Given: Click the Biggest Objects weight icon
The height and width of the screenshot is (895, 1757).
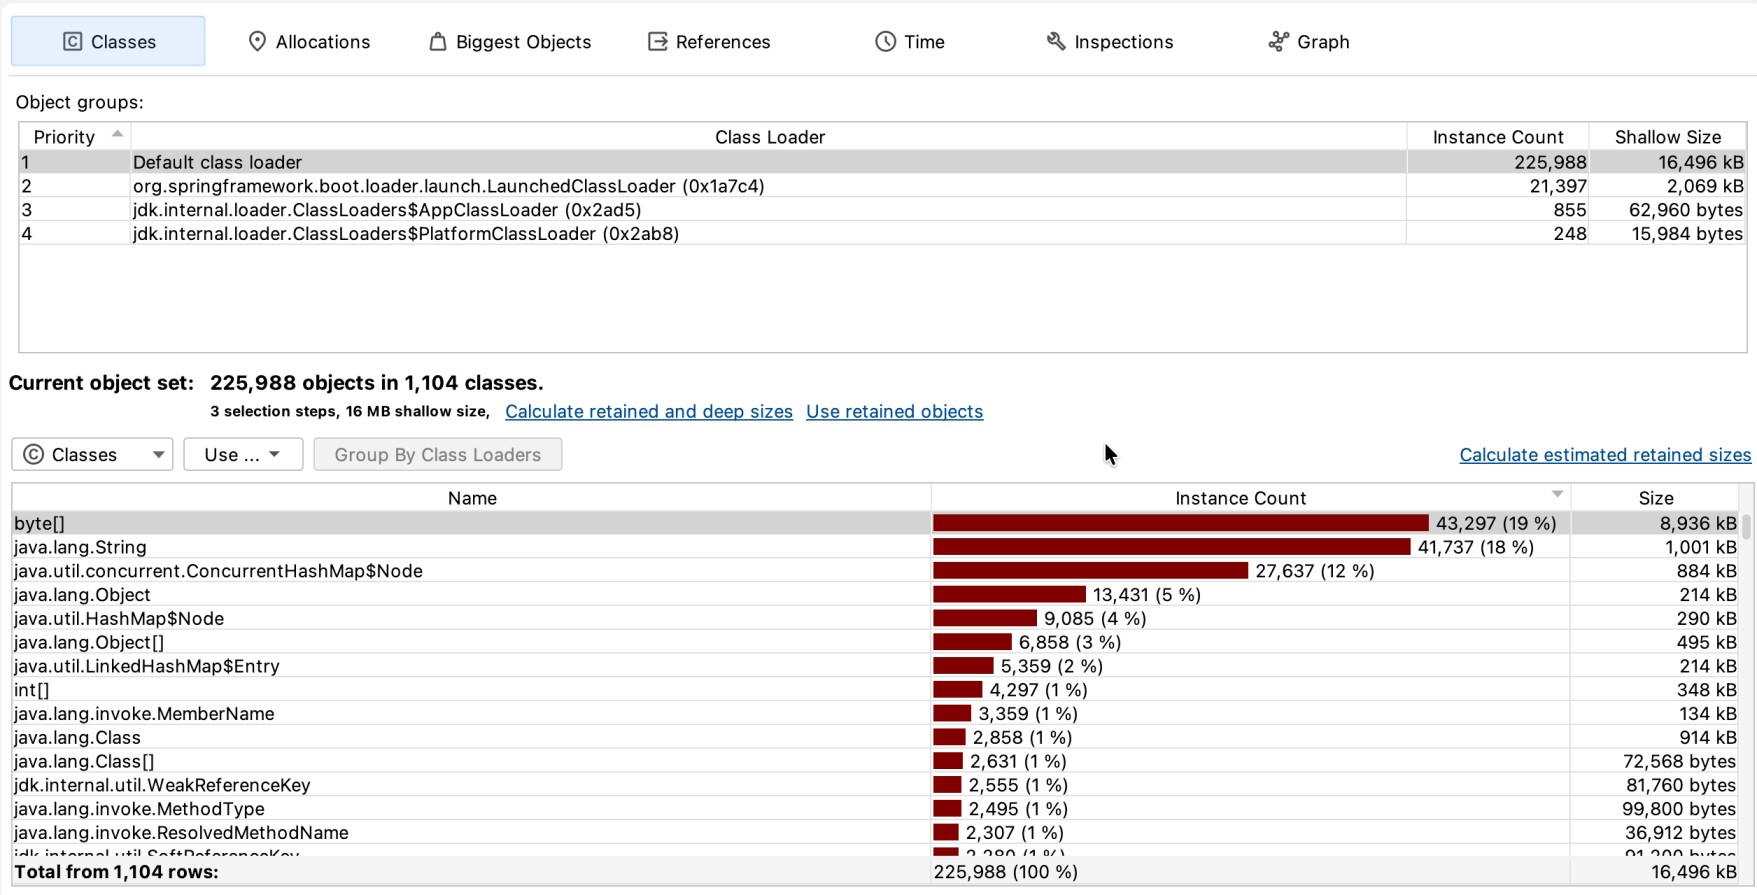Looking at the screenshot, I should 437,41.
